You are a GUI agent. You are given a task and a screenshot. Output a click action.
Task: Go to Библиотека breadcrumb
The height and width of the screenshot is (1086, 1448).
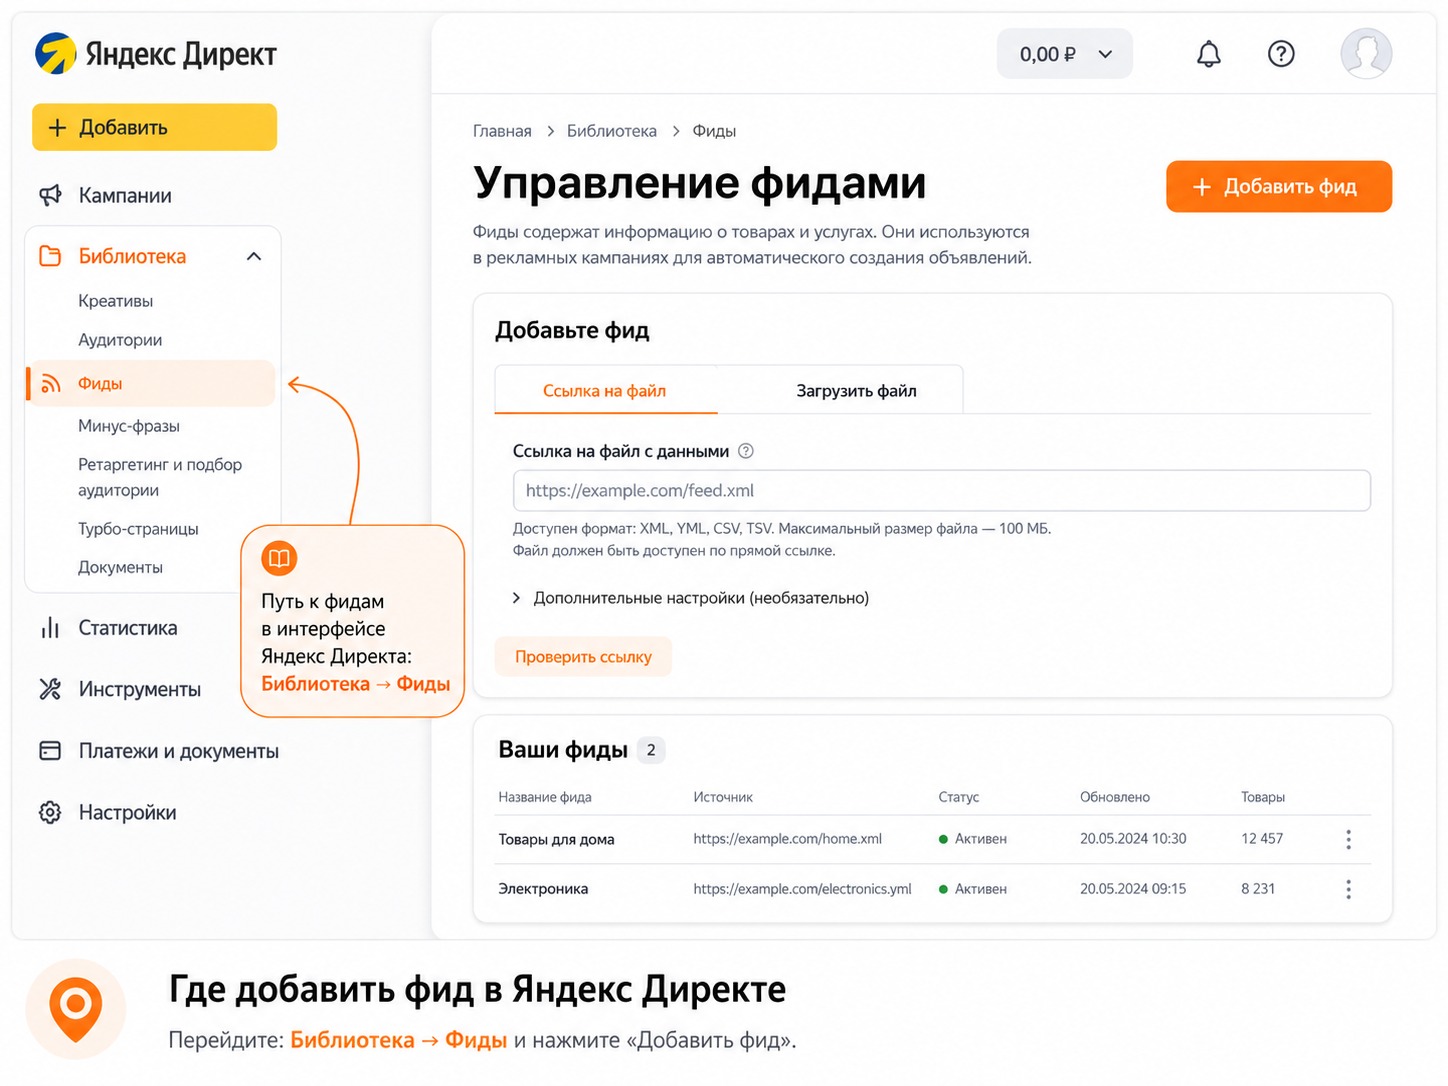[x=612, y=131]
